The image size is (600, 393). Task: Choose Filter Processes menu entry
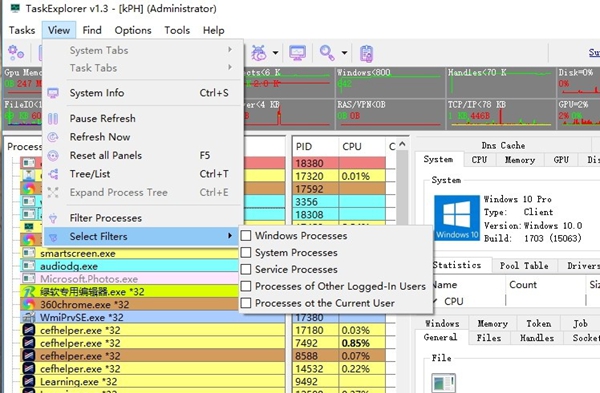point(143,218)
